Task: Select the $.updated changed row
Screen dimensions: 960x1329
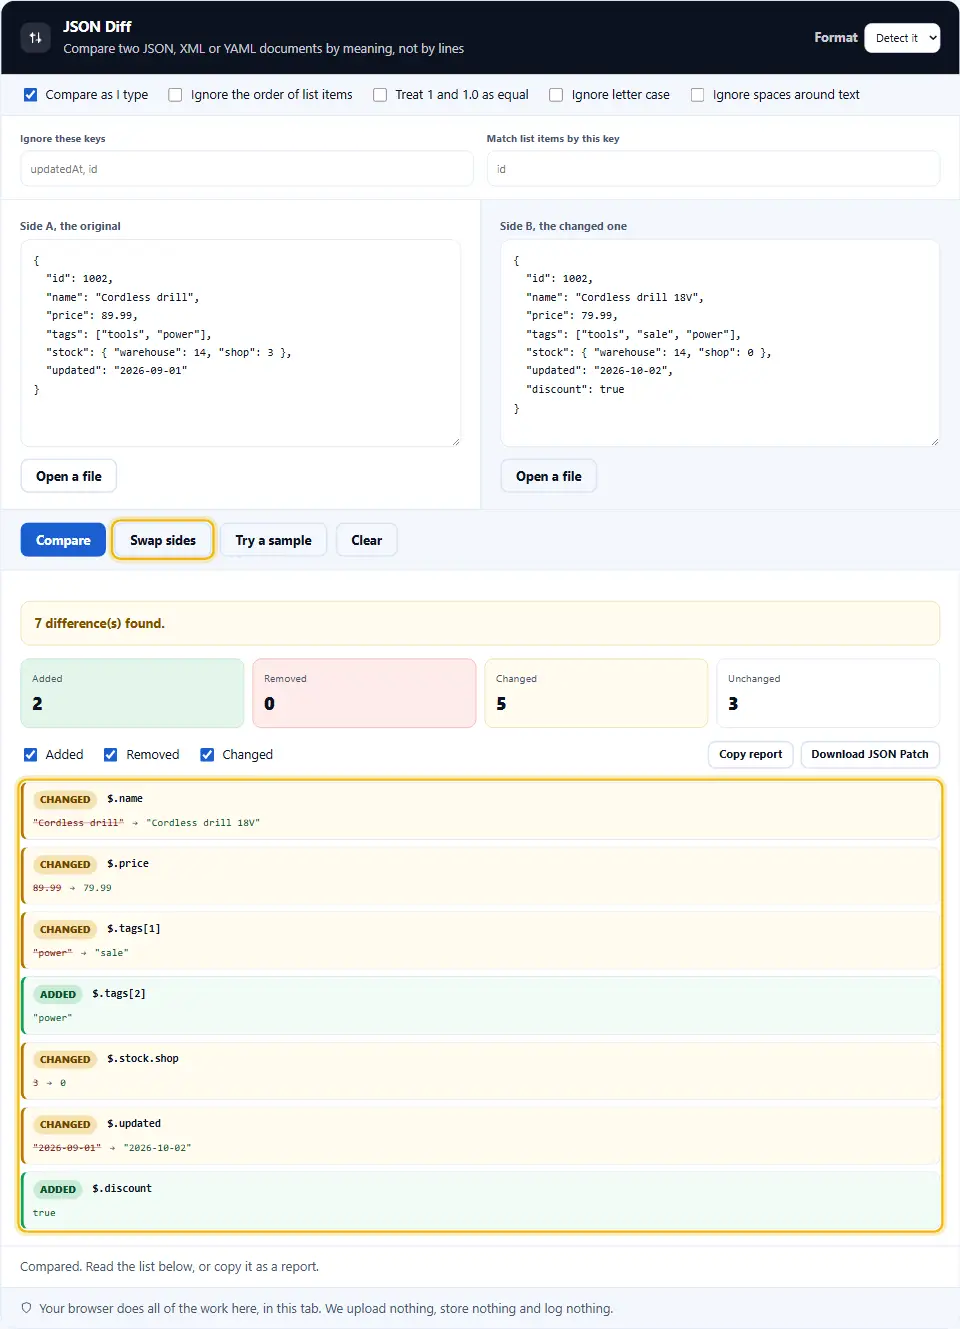Action: click(x=480, y=1135)
